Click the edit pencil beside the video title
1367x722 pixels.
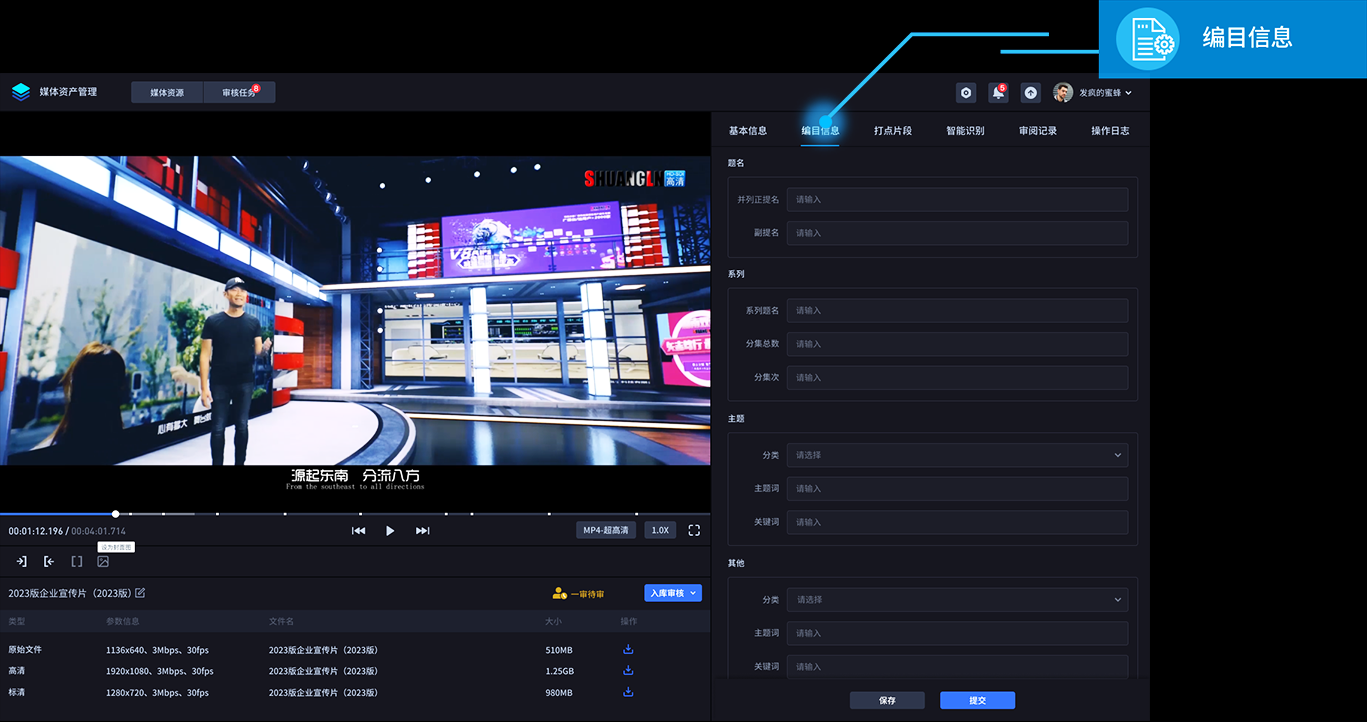pyautogui.click(x=140, y=593)
